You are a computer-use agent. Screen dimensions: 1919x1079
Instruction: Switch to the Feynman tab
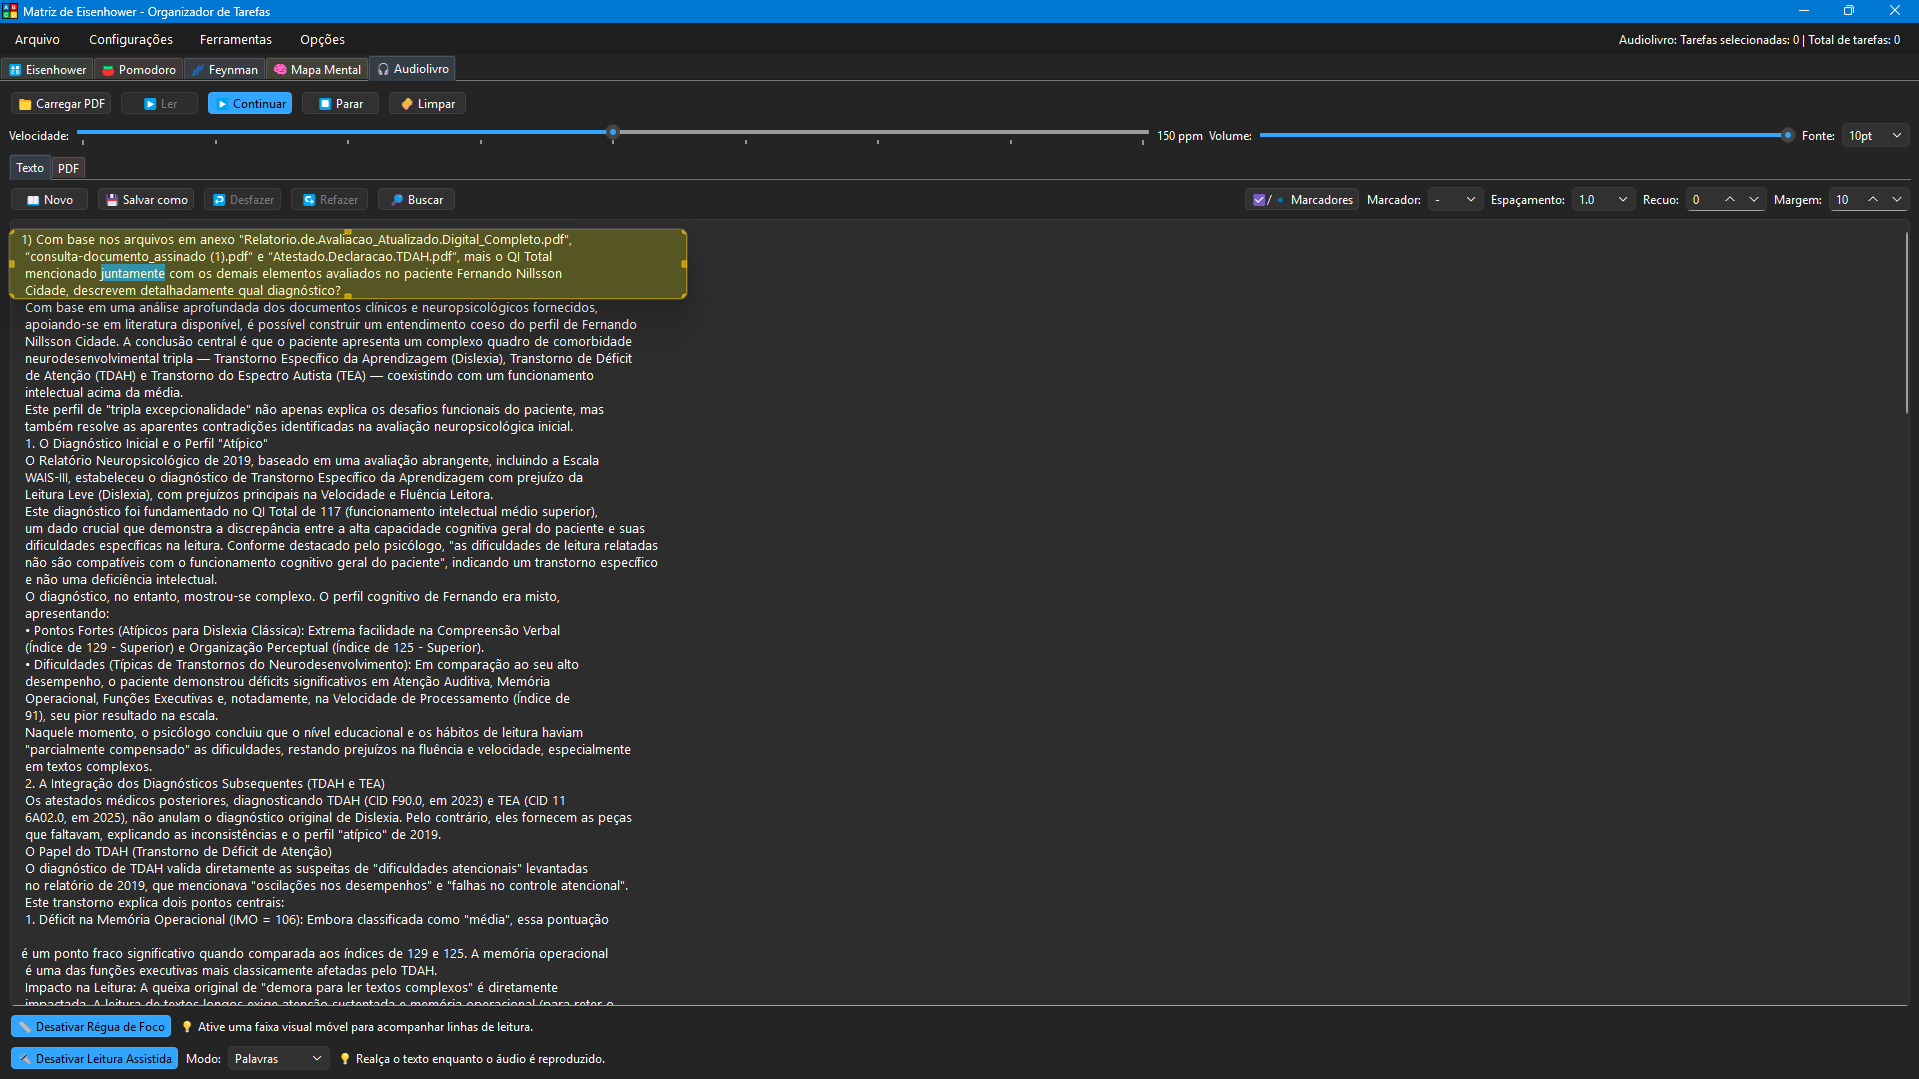tap(225, 70)
